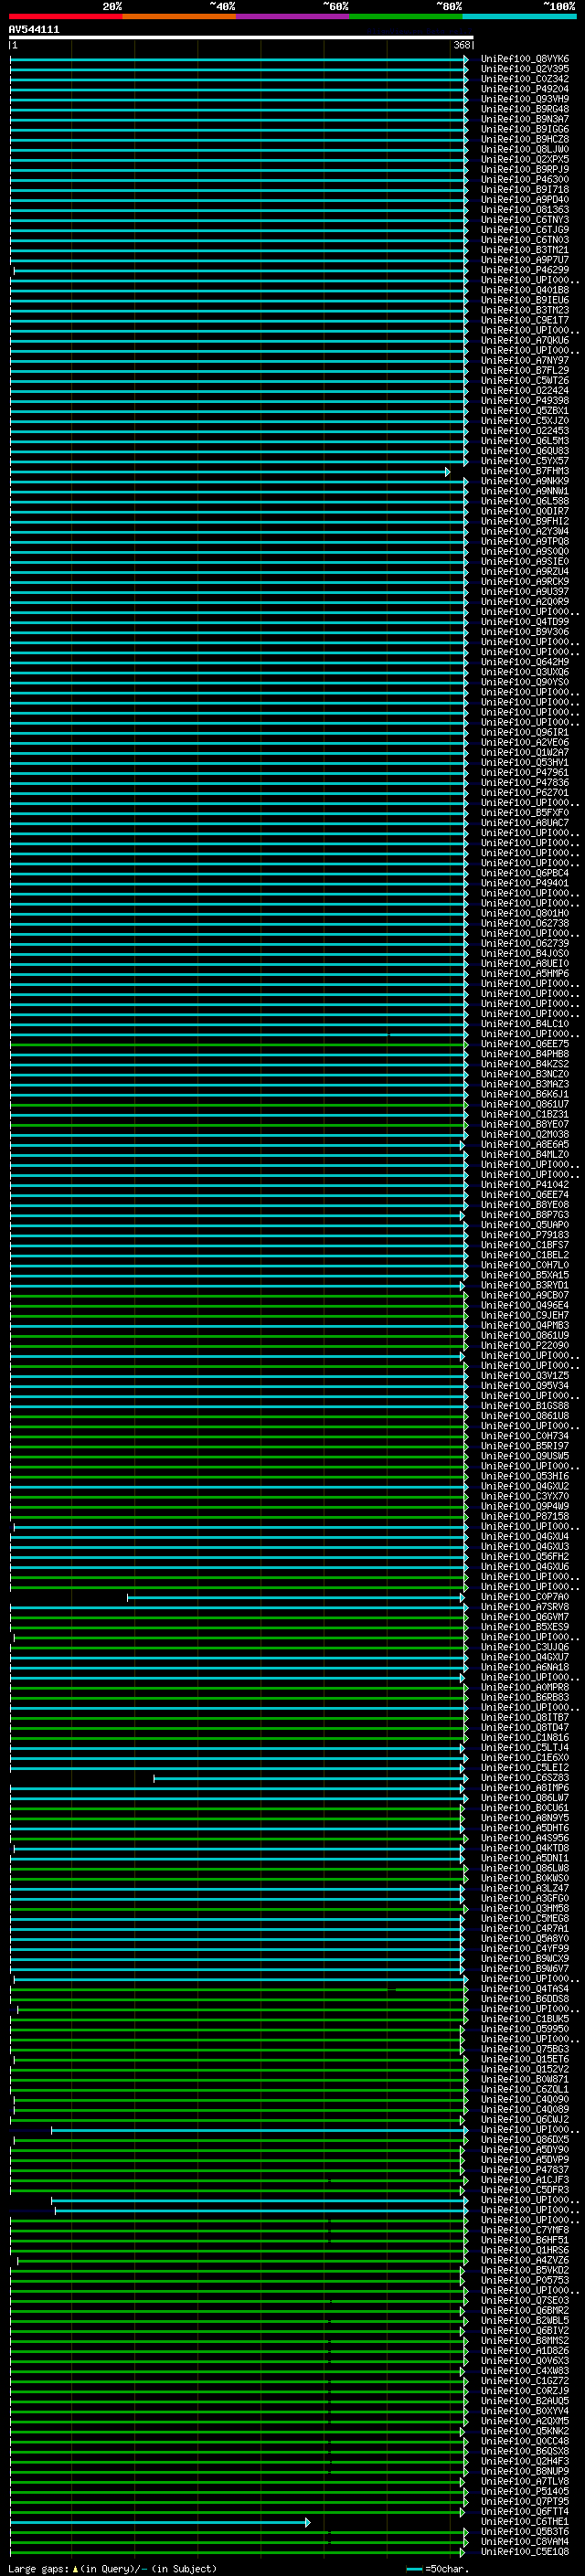Open hit UniRef100_B9RG48
This screenshot has height=2576, width=585.
[525, 109]
